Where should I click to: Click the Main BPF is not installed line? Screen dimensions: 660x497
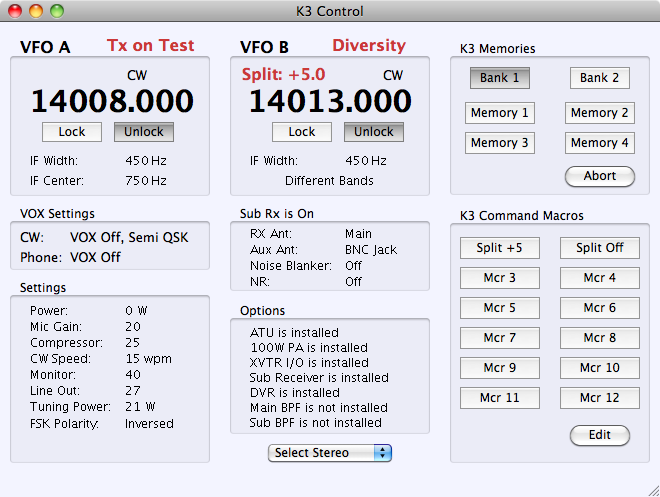coord(319,408)
